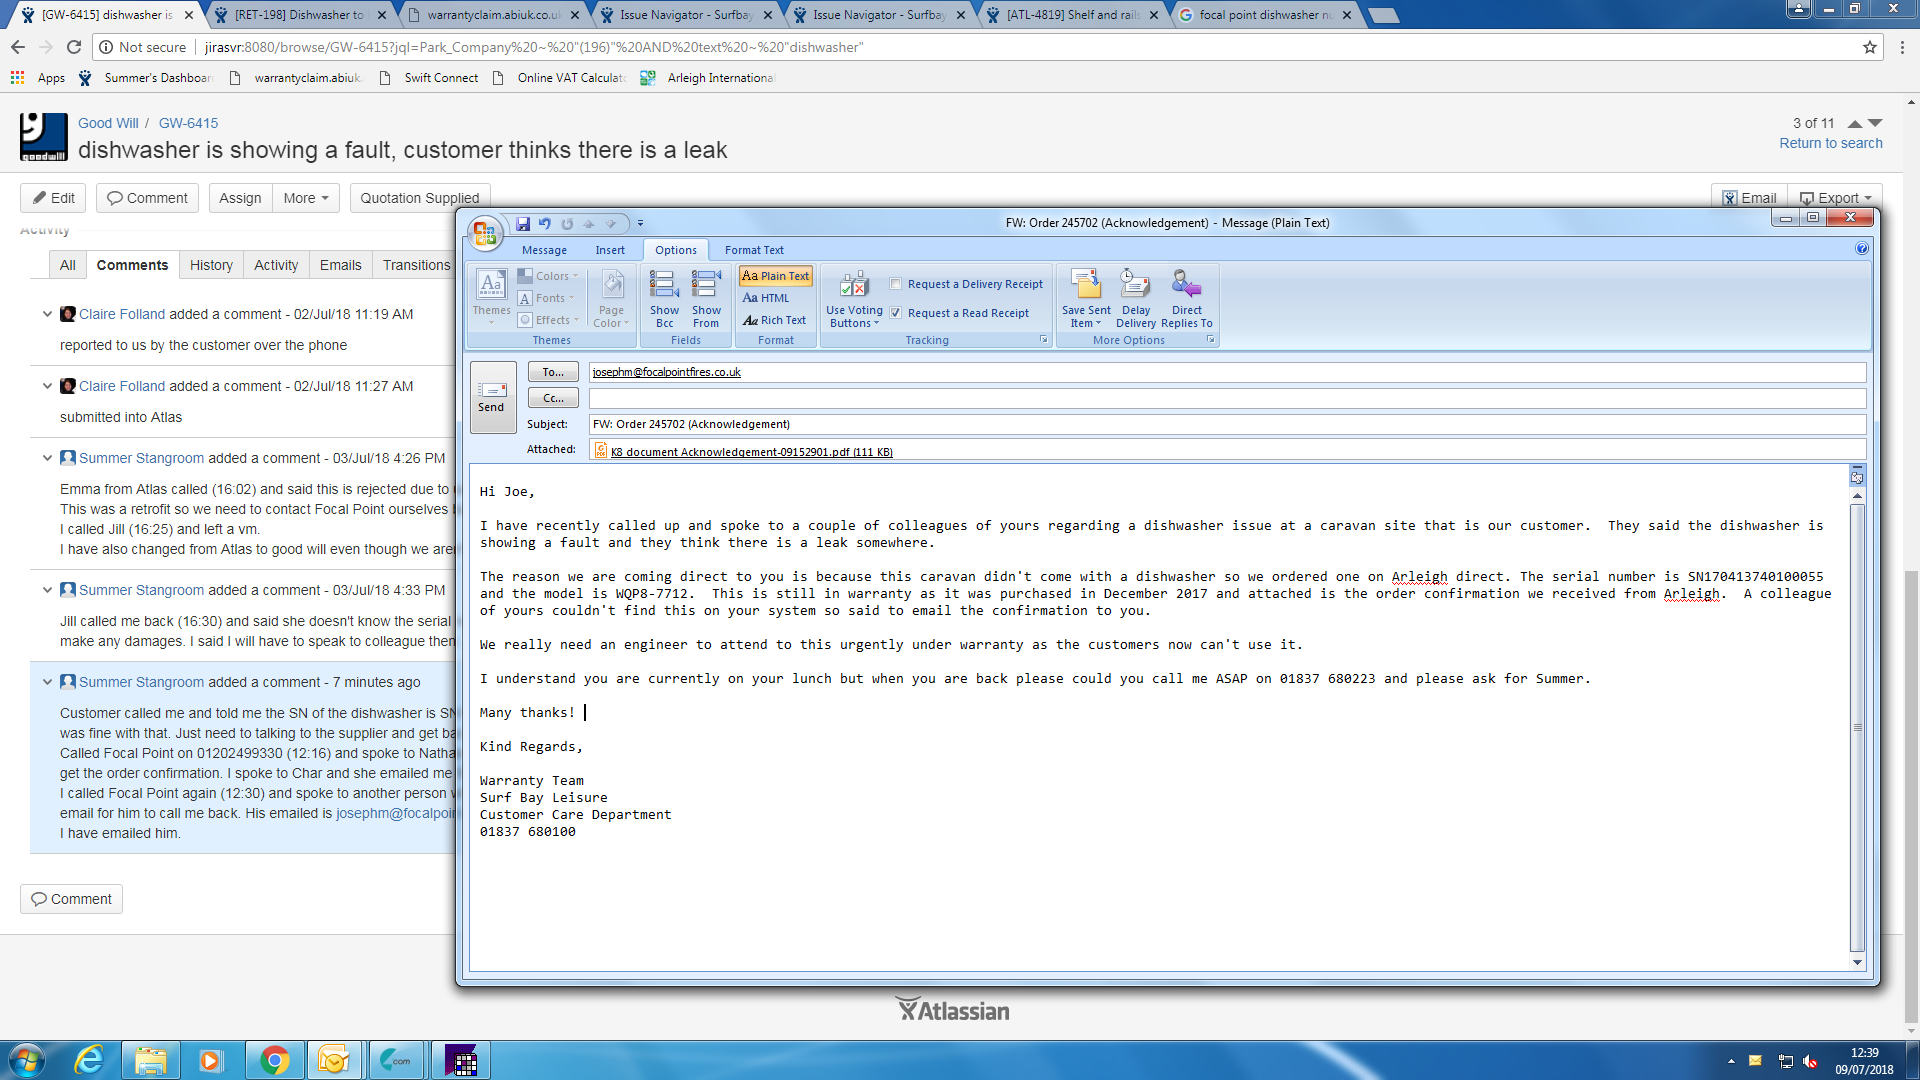Open Use Voting Buttons dropdown
The height and width of the screenshot is (1080, 1920).
click(854, 298)
